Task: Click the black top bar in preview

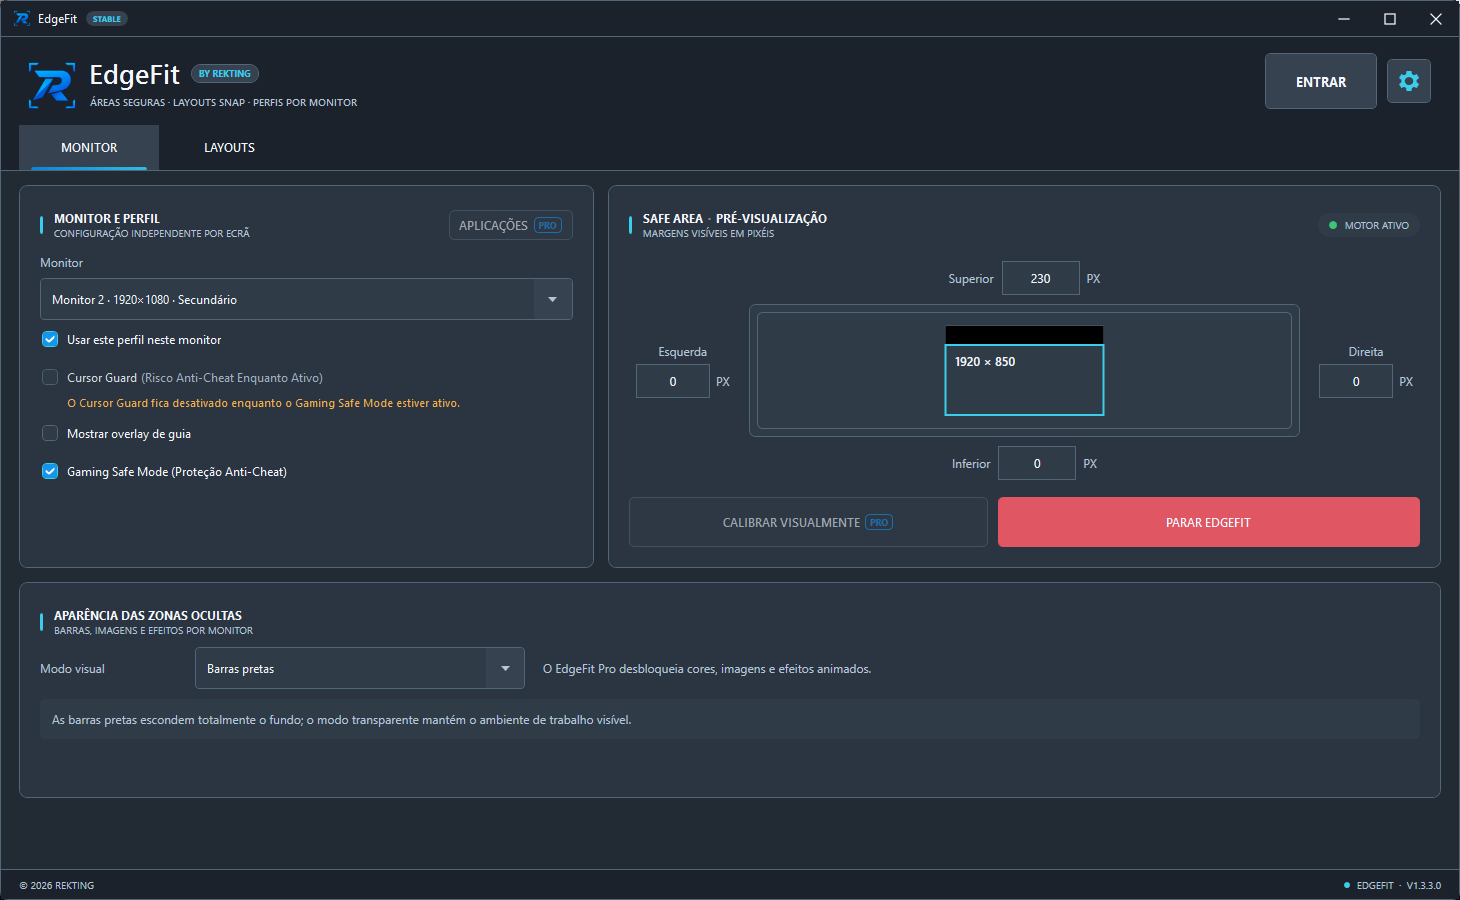Action: [1024, 335]
